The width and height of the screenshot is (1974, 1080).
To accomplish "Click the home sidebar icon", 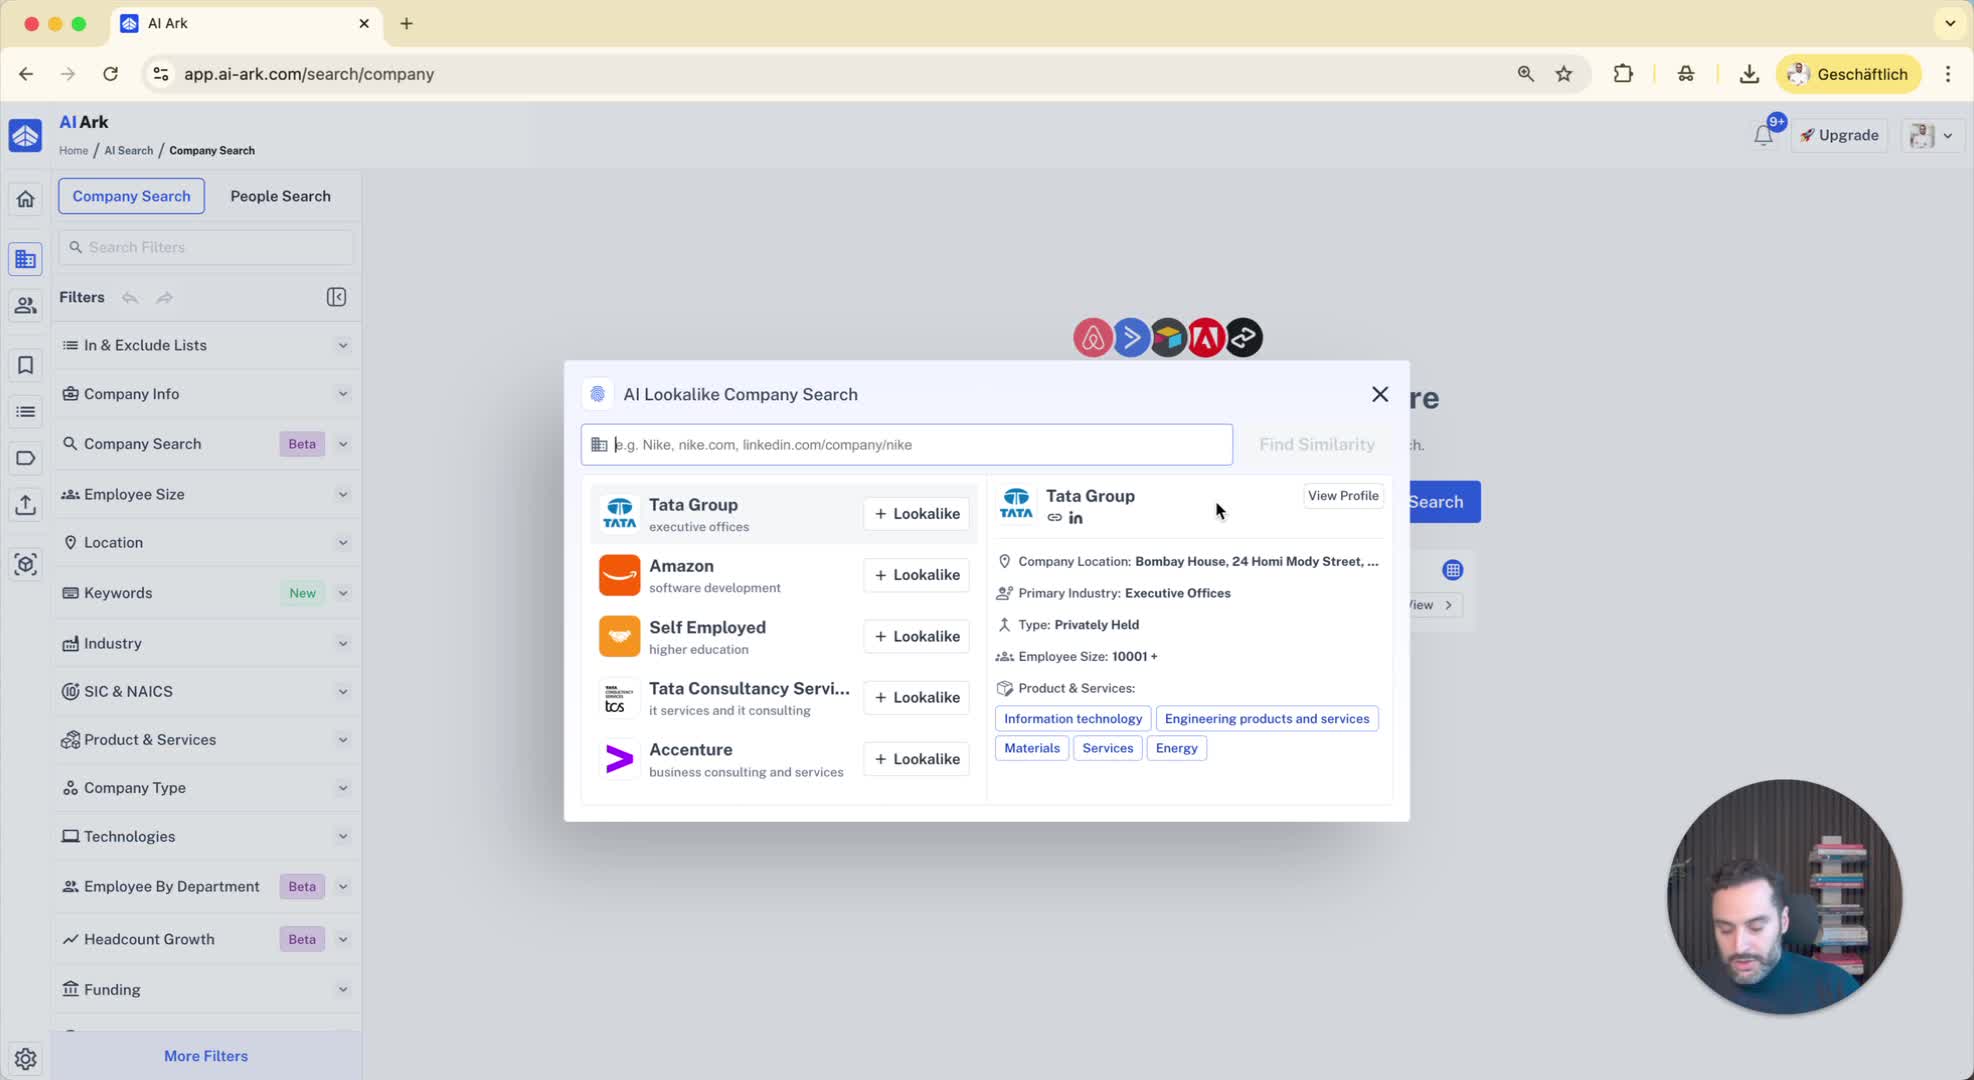I will click(25, 199).
